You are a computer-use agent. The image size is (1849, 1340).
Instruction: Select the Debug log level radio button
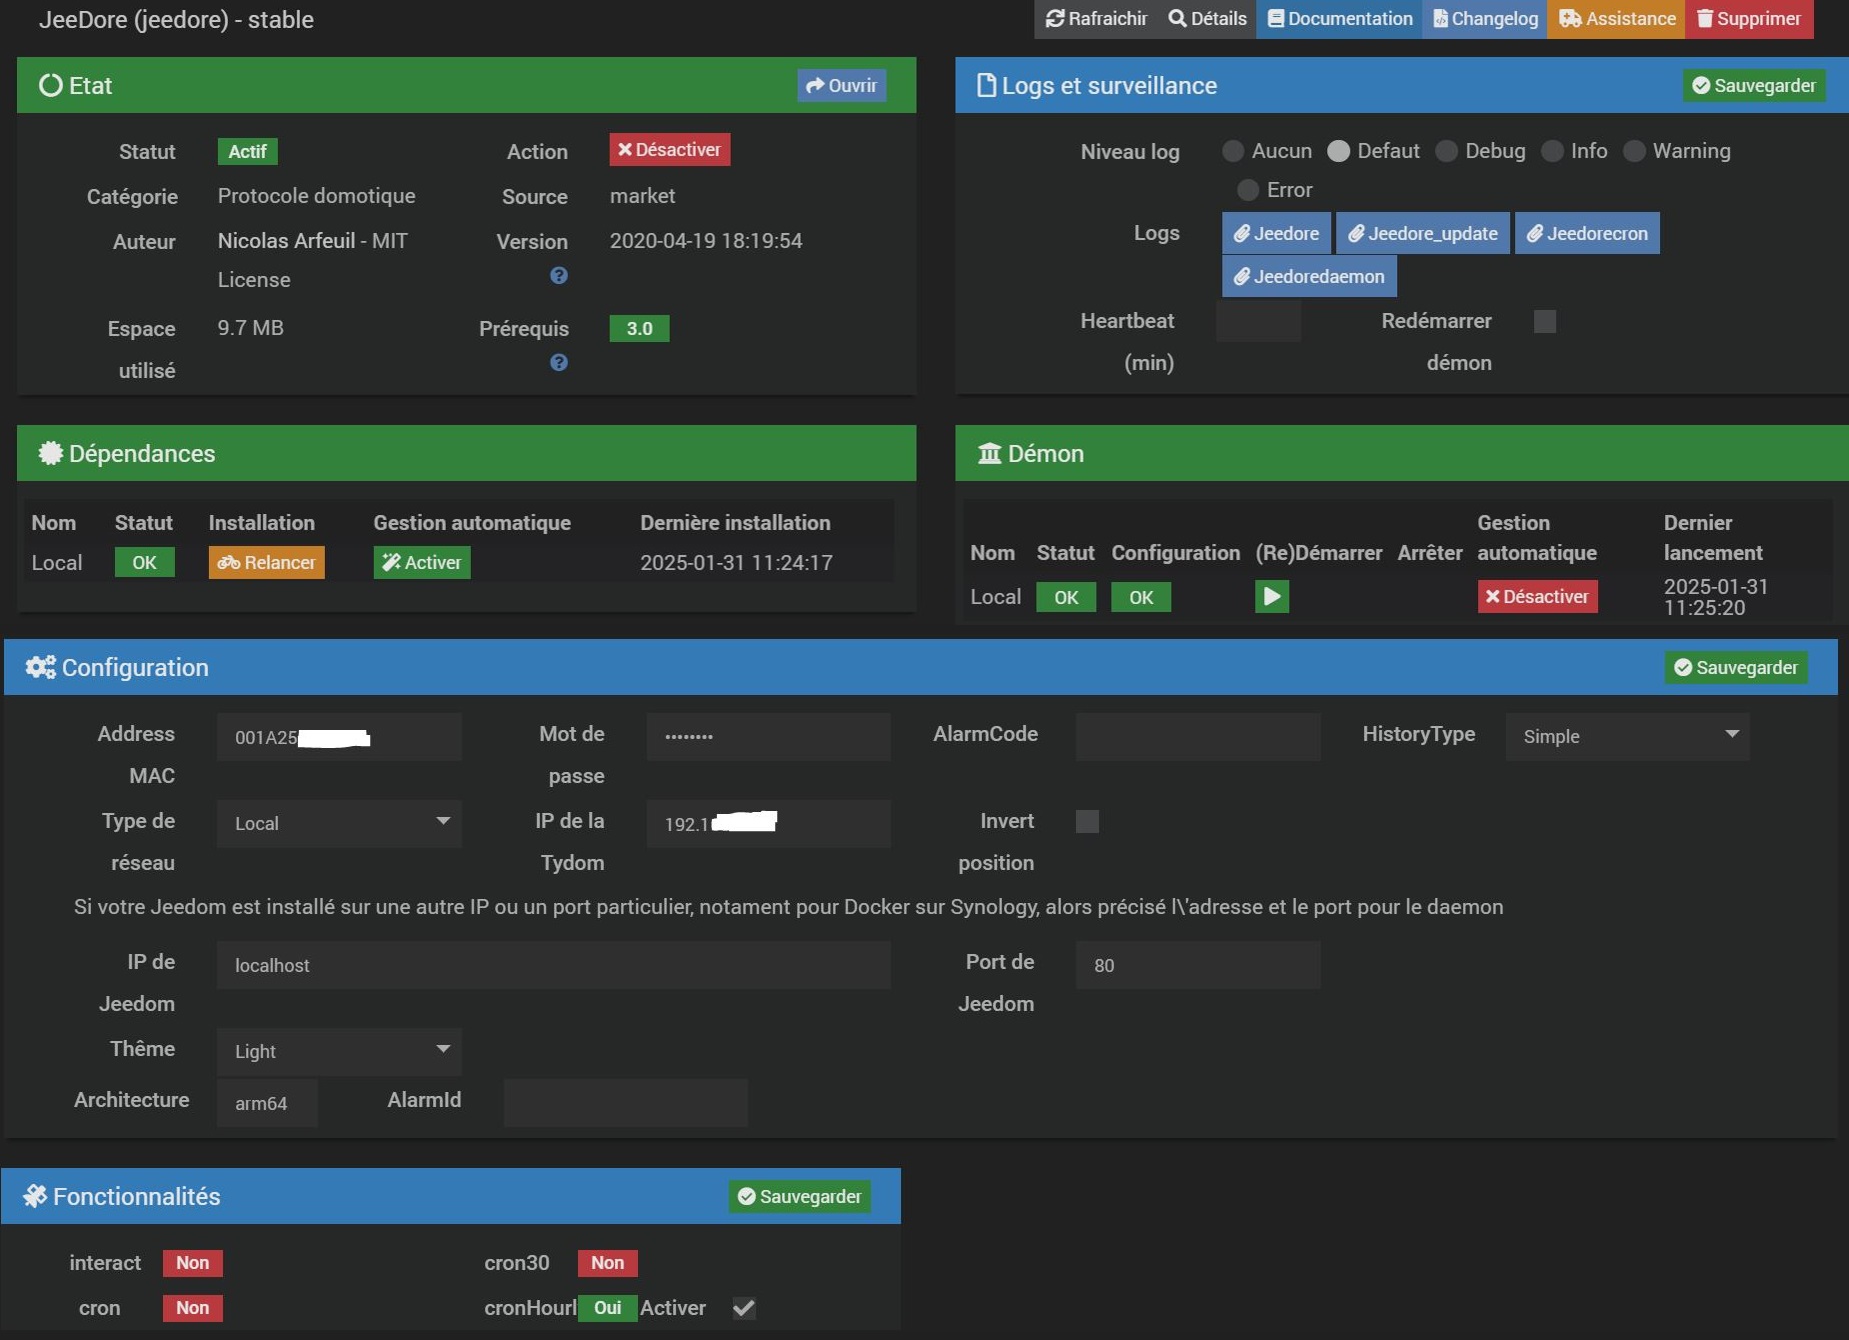point(1446,151)
